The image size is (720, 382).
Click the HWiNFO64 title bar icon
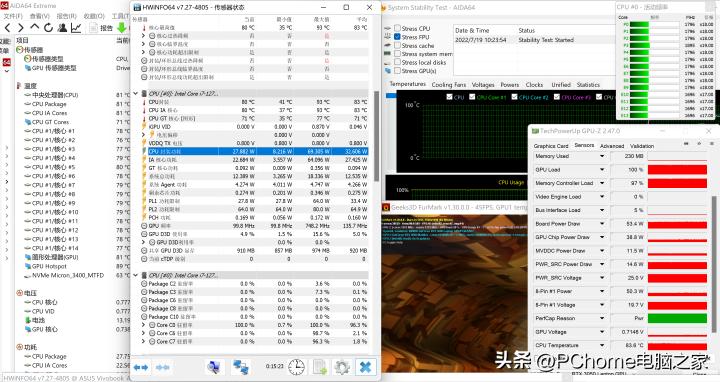(x=137, y=7)
